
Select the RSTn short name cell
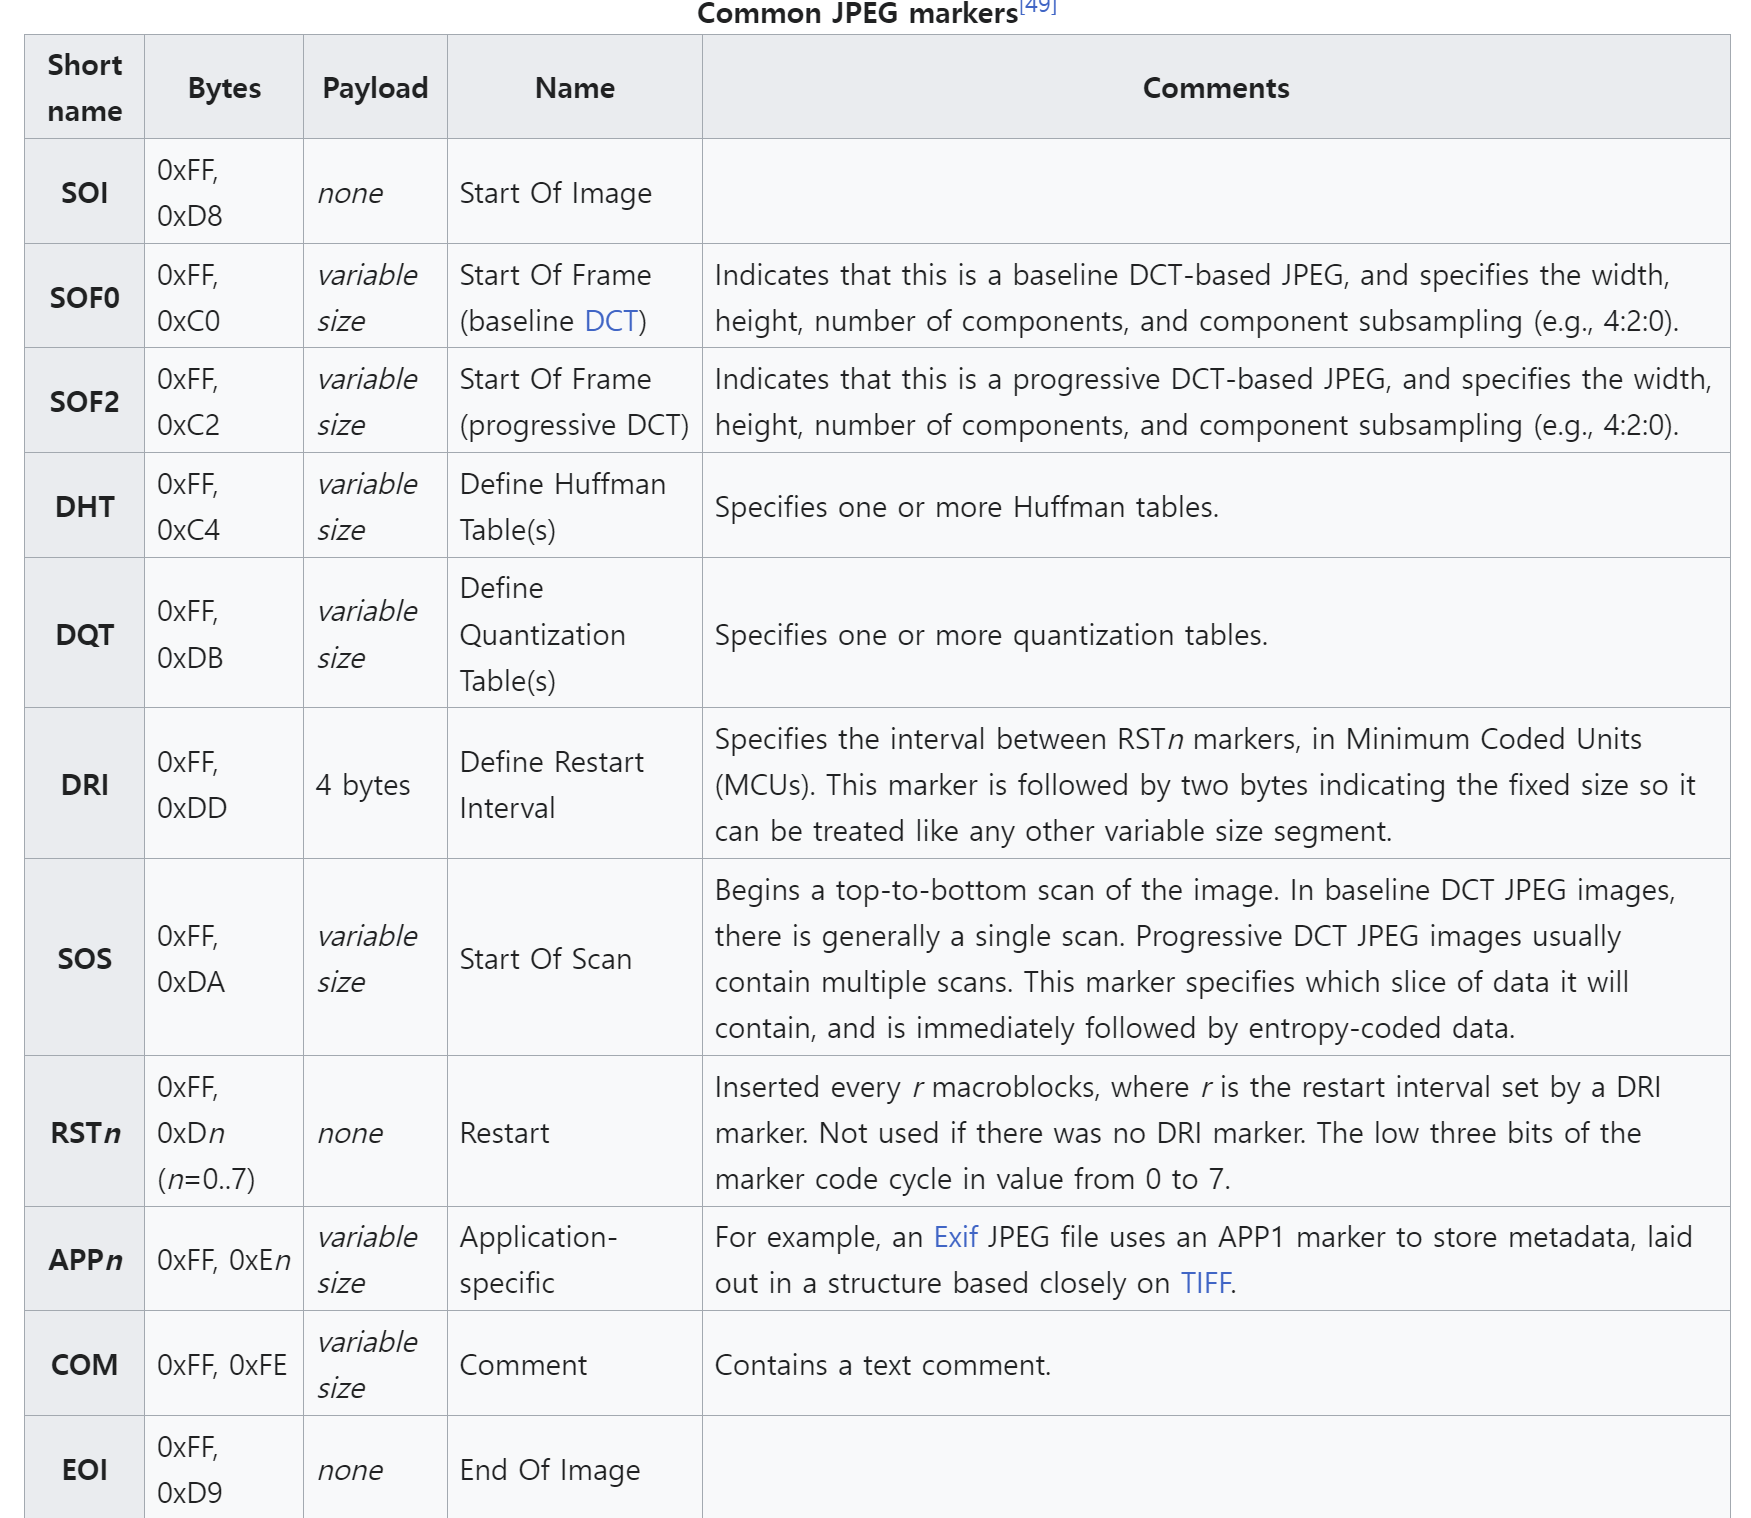(x=85, y=1132)
